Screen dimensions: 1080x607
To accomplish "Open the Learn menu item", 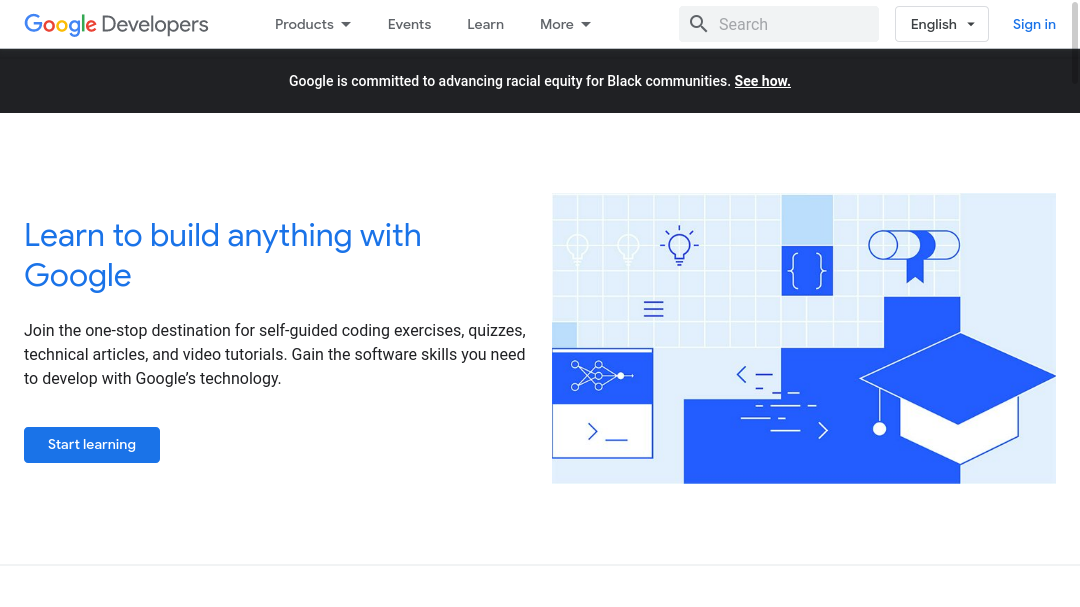I will (x=485, y=24).
